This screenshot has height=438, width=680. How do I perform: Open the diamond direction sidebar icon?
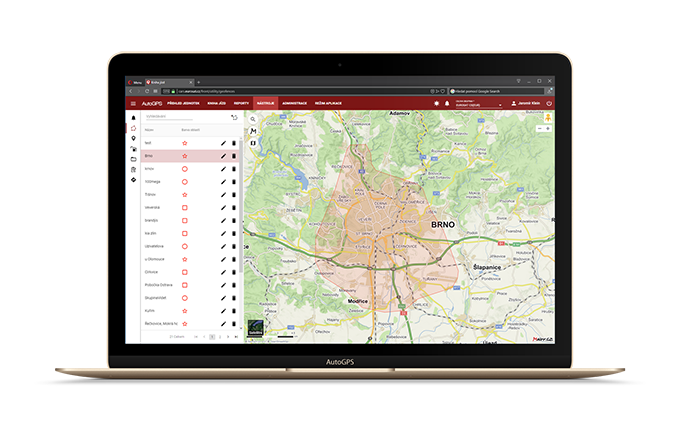pyautogui.click(x=134, y=180)
